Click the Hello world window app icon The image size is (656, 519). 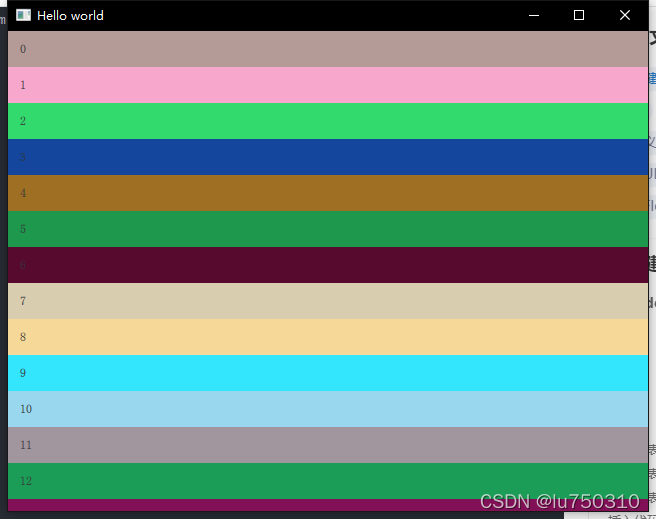point(23,15)
